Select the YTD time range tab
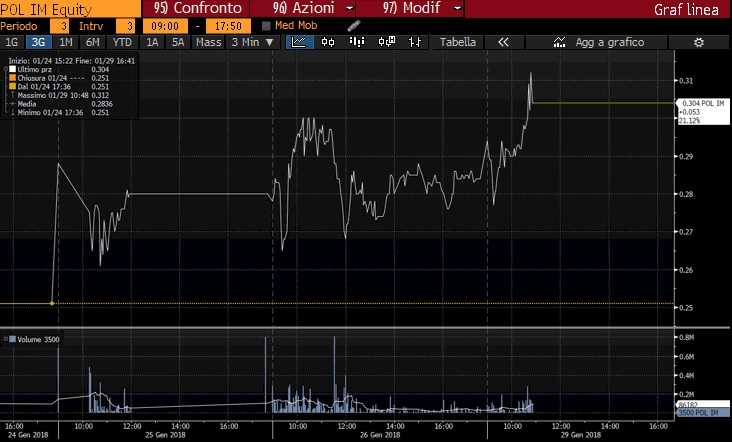This screenshot has height=442, width=732. coord(122,42)
